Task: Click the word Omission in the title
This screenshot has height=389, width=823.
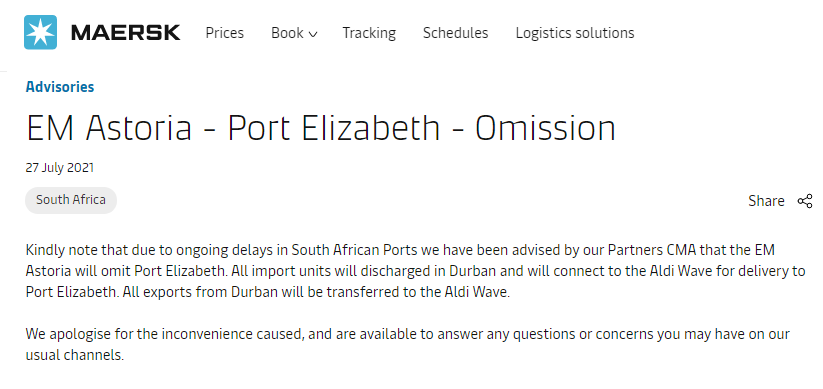Action: (545, 128)
